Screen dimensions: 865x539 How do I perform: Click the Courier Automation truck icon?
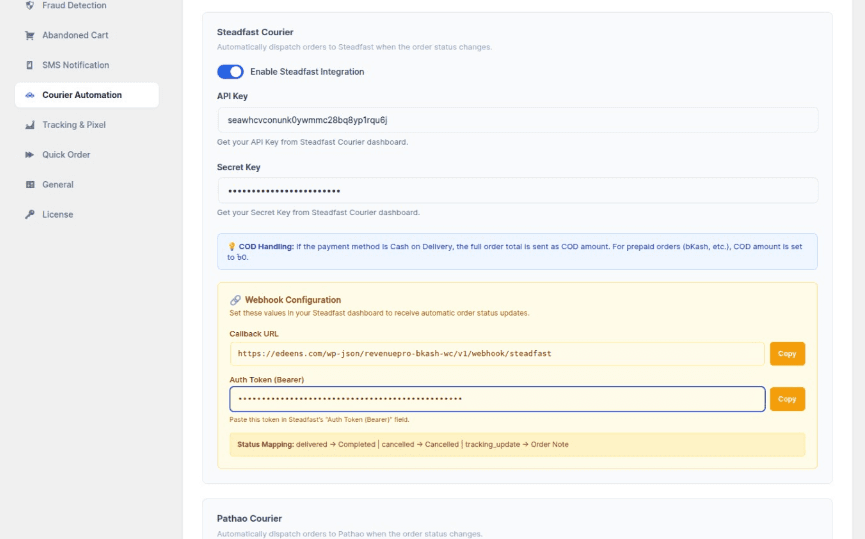[30, 95]
